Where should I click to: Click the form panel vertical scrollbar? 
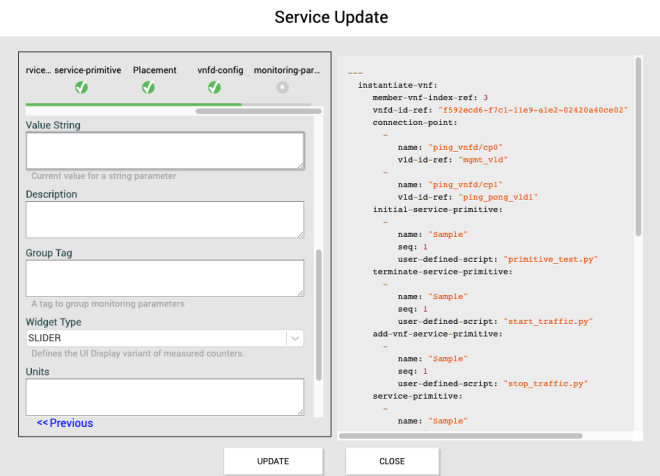319,315
